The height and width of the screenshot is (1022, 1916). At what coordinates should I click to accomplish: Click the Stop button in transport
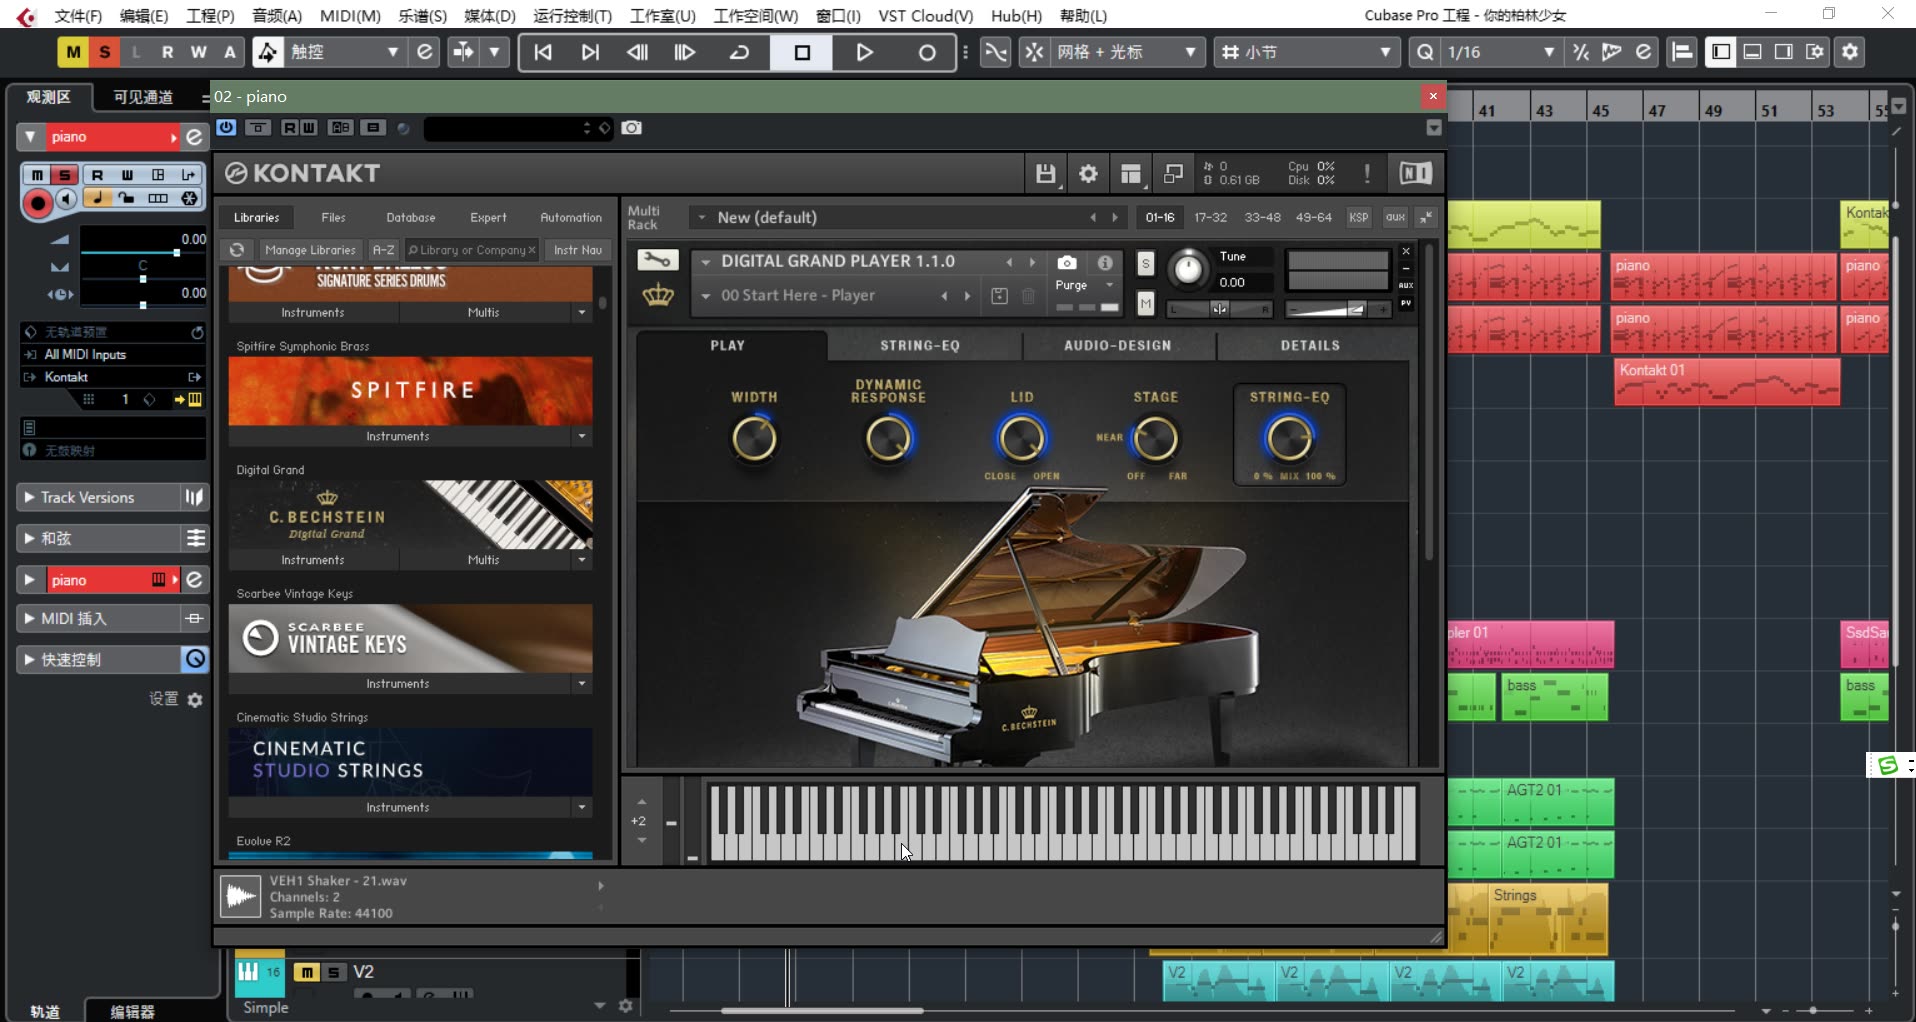[x=801, y=52]
